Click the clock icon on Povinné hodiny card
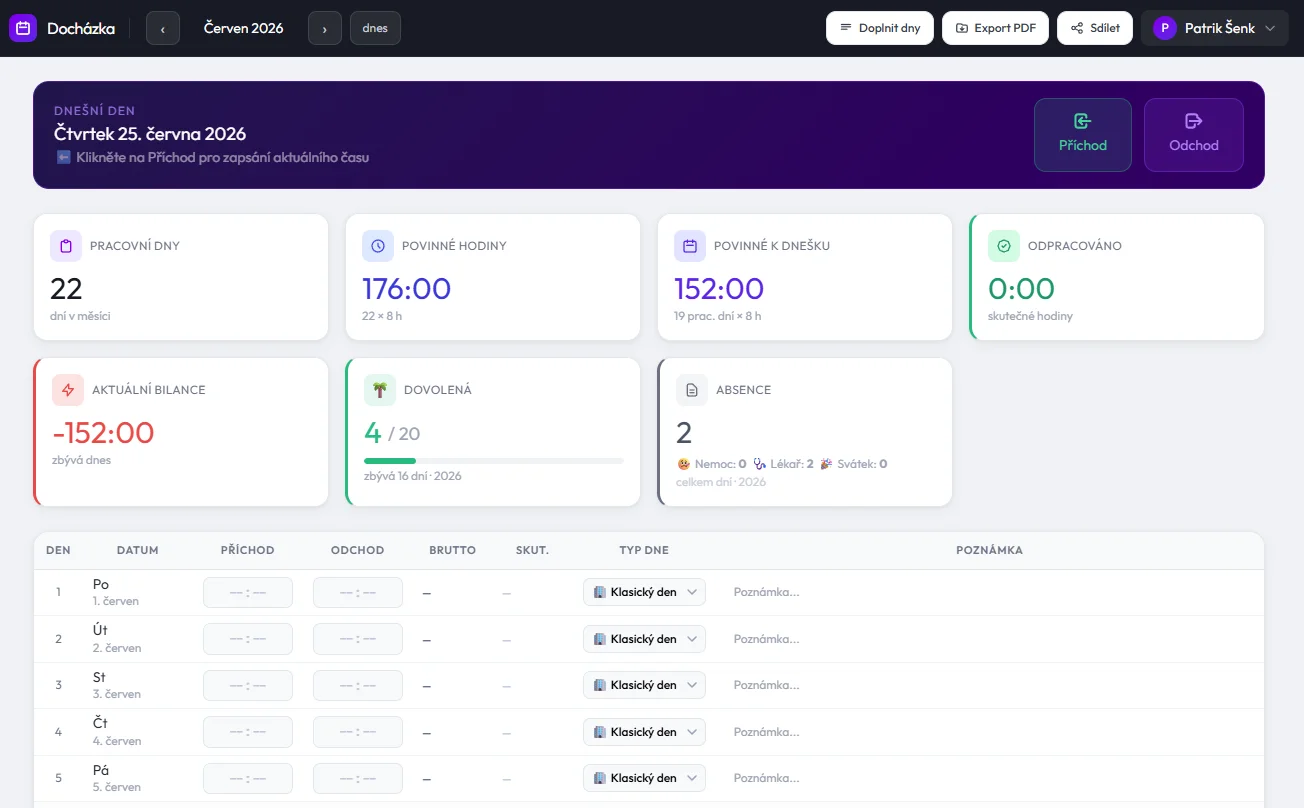This screenshot has width=1304, height=808. pos(378,246)
